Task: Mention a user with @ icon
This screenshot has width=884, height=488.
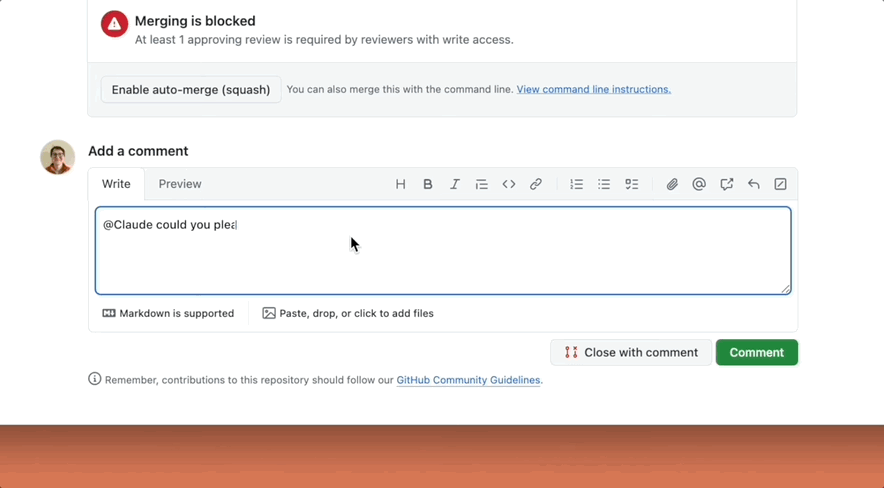Action: tap(699, 184)
